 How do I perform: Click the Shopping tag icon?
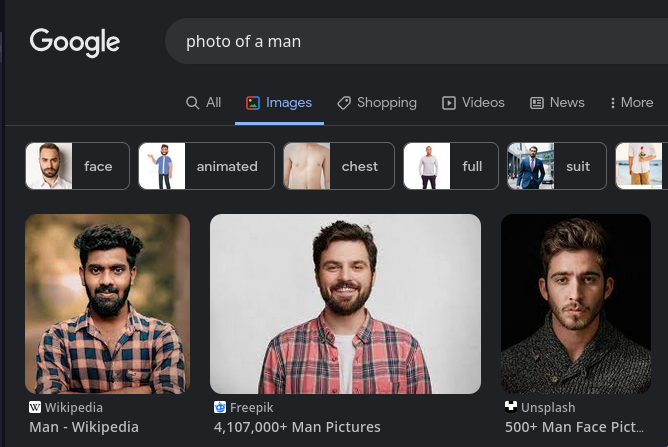[344, 103]
